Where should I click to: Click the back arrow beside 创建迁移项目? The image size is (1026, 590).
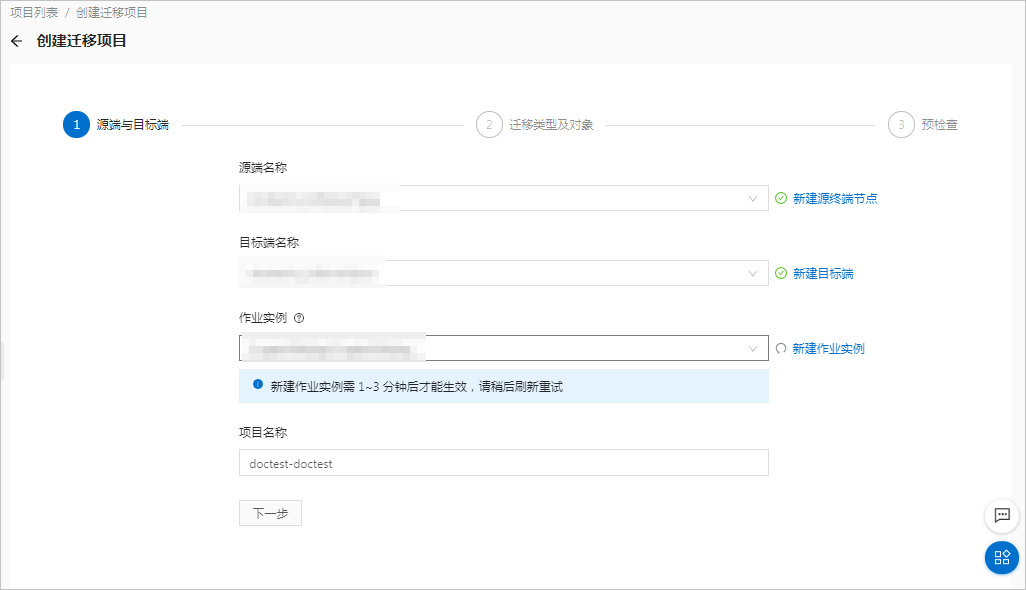[16, 41]
